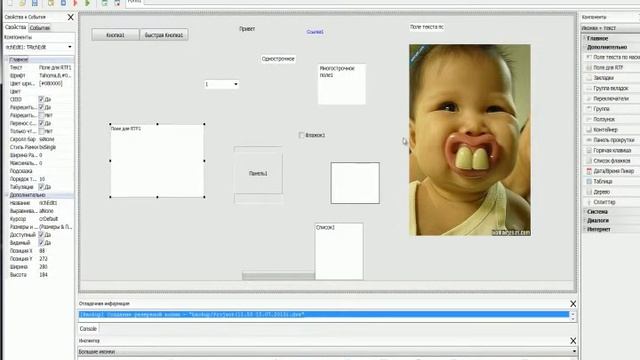Viewport: 640px width, 360px height.
Task: Collapse 'Главное' group in the properties list
Action: 7,60
